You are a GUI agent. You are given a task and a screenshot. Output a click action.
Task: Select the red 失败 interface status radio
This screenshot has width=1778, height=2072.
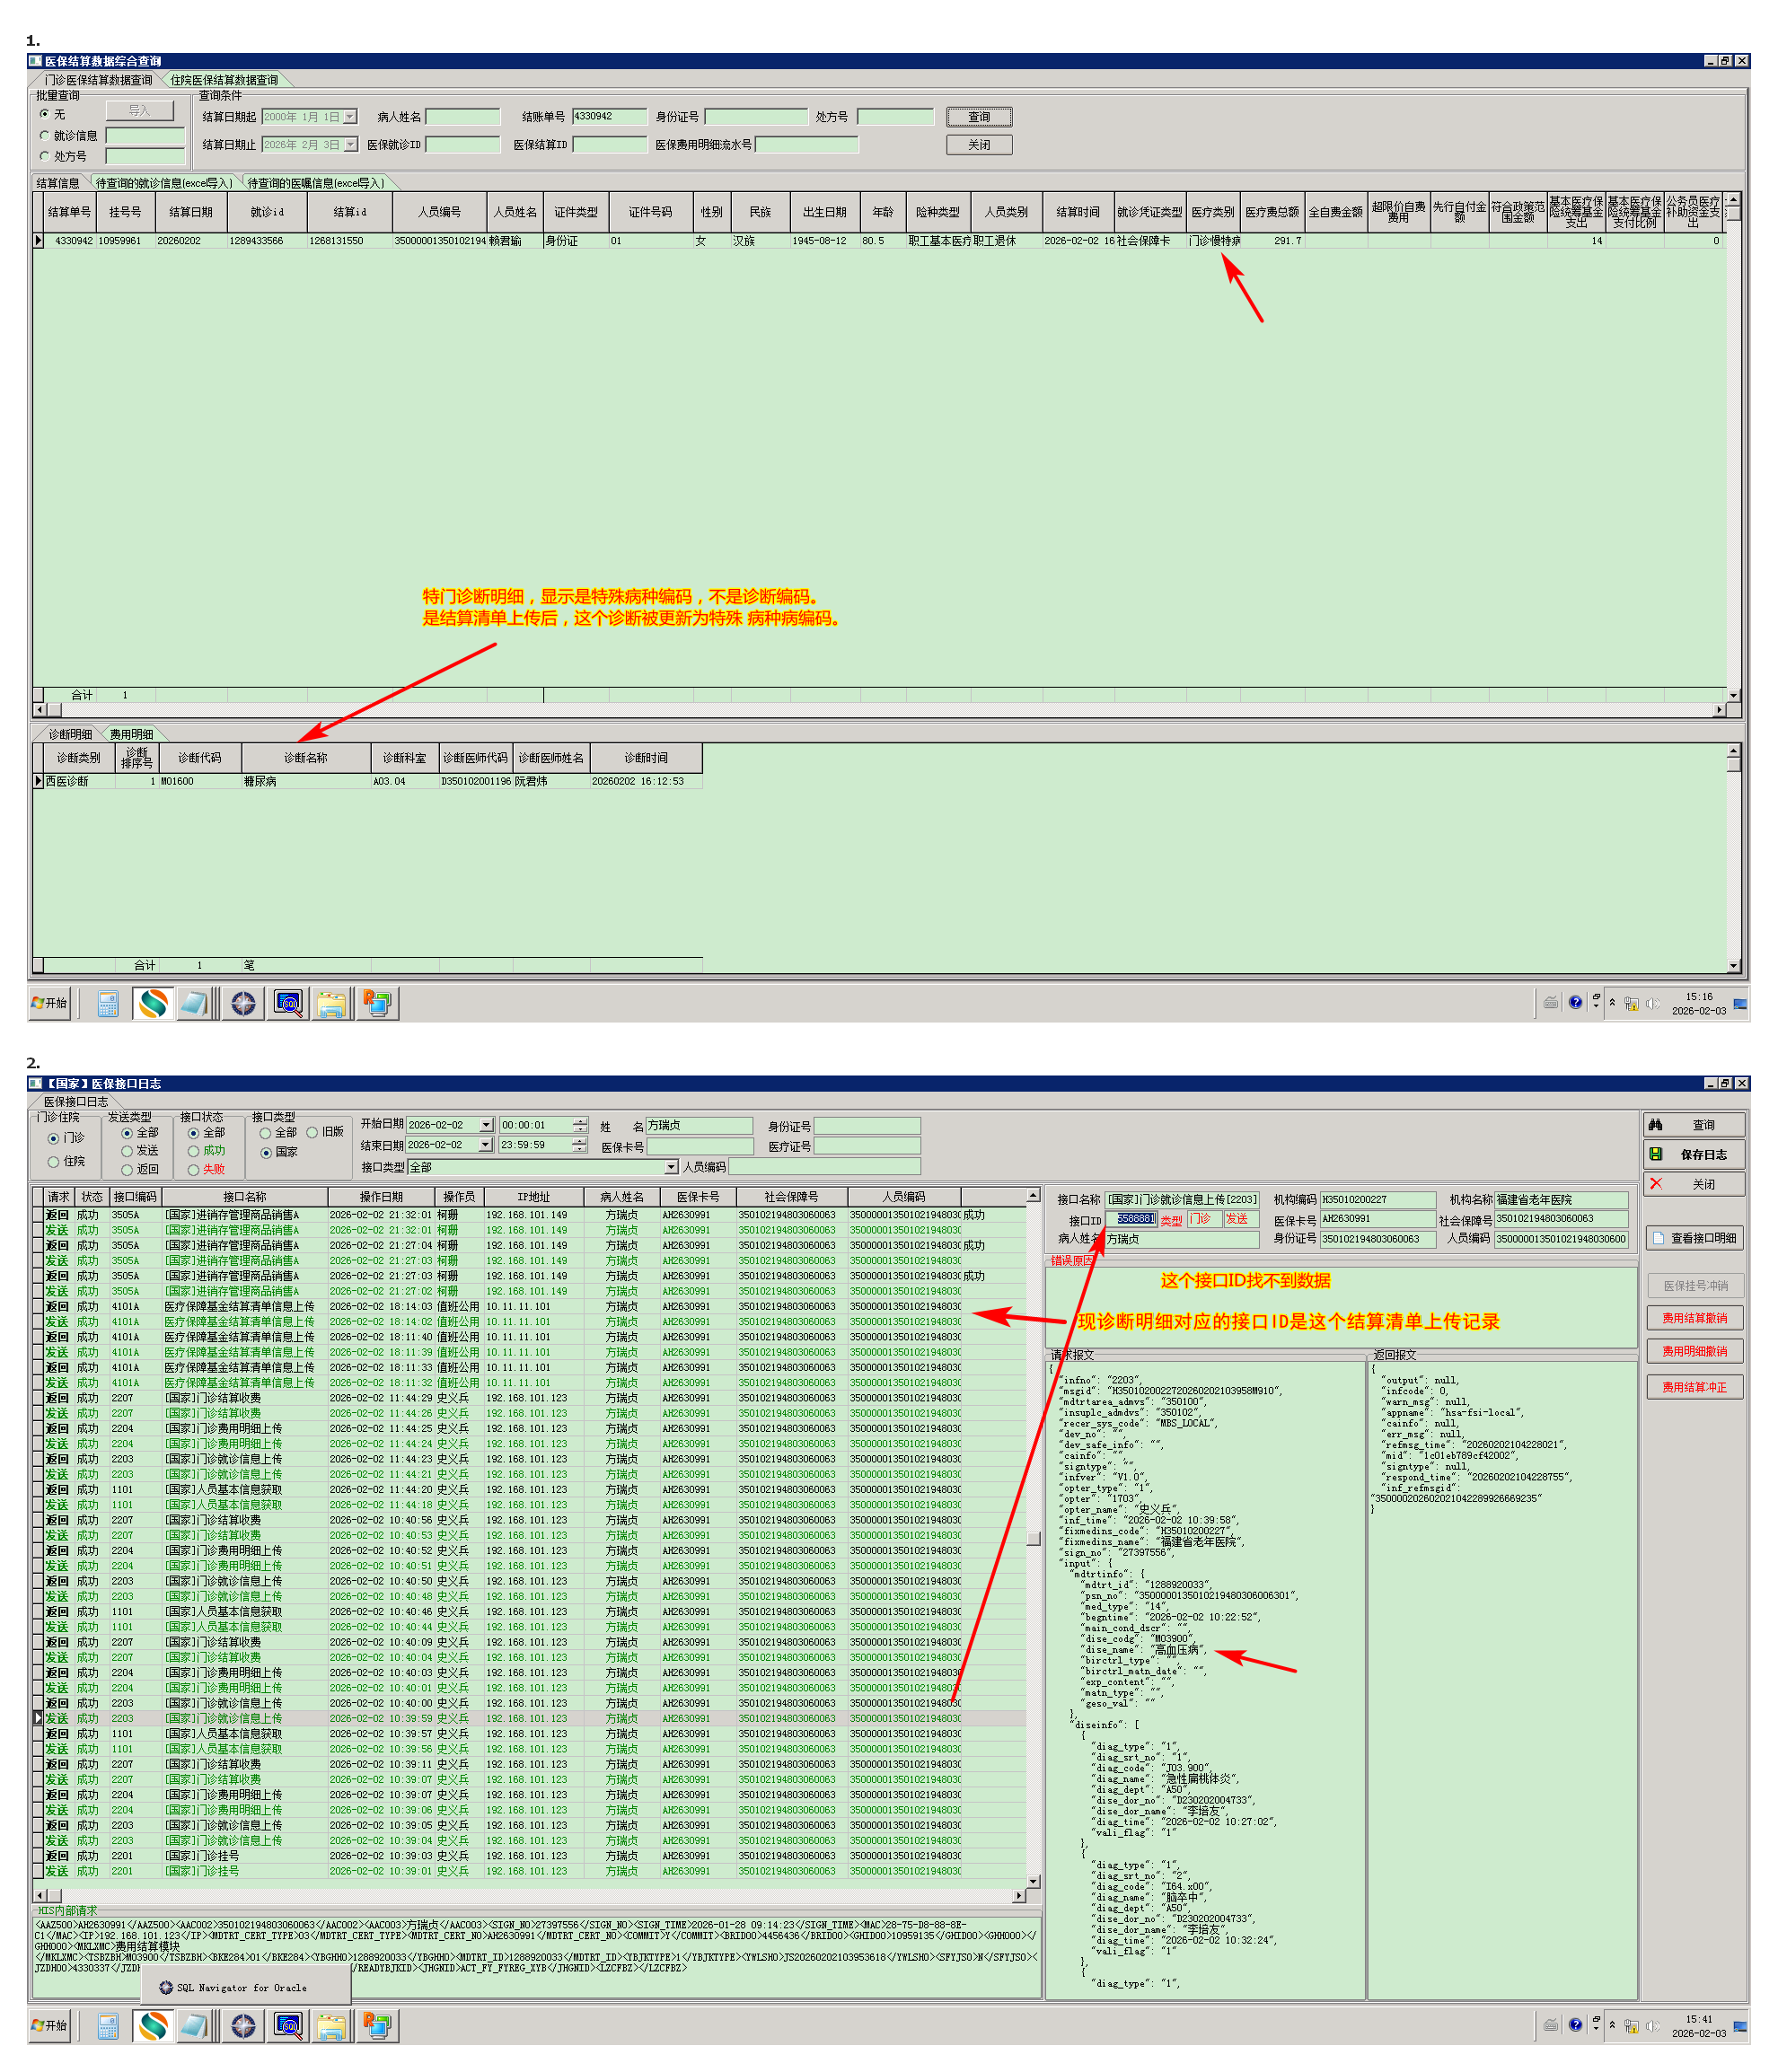(194, 1169)
